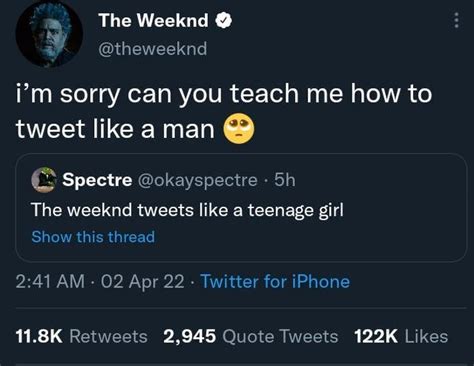Click The Weeknd's profile picture
Screen dimensions: 474x366
tap(49, 33)
